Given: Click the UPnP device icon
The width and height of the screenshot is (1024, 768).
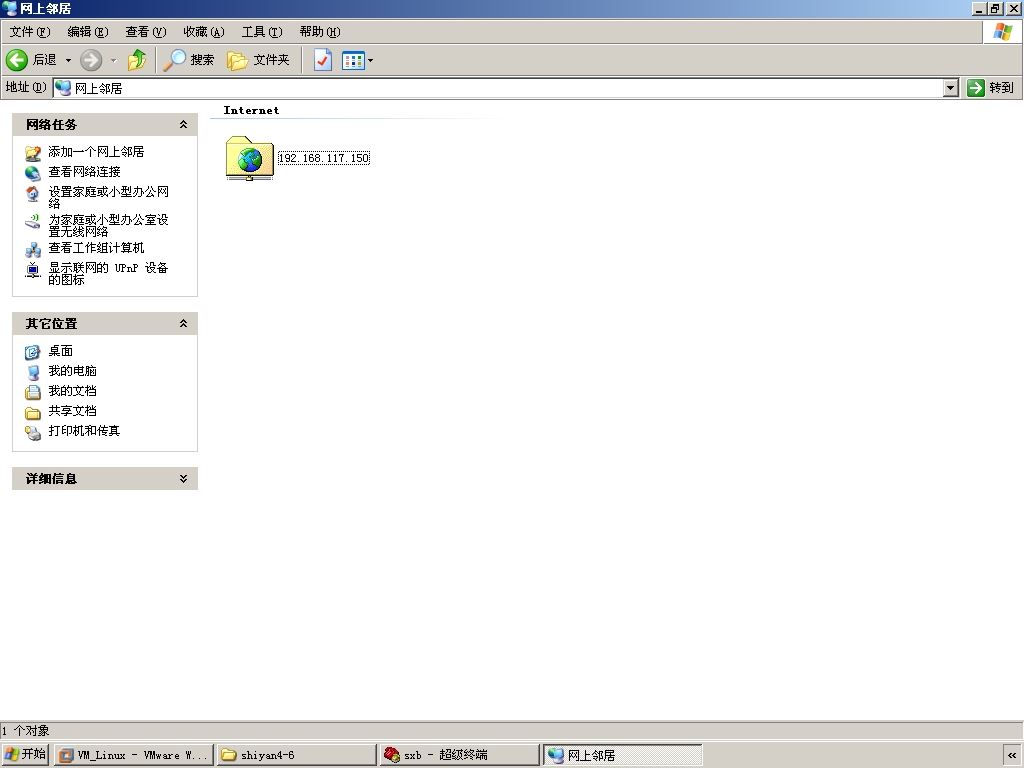Looking at the screenshot, I should pos(33,270).
